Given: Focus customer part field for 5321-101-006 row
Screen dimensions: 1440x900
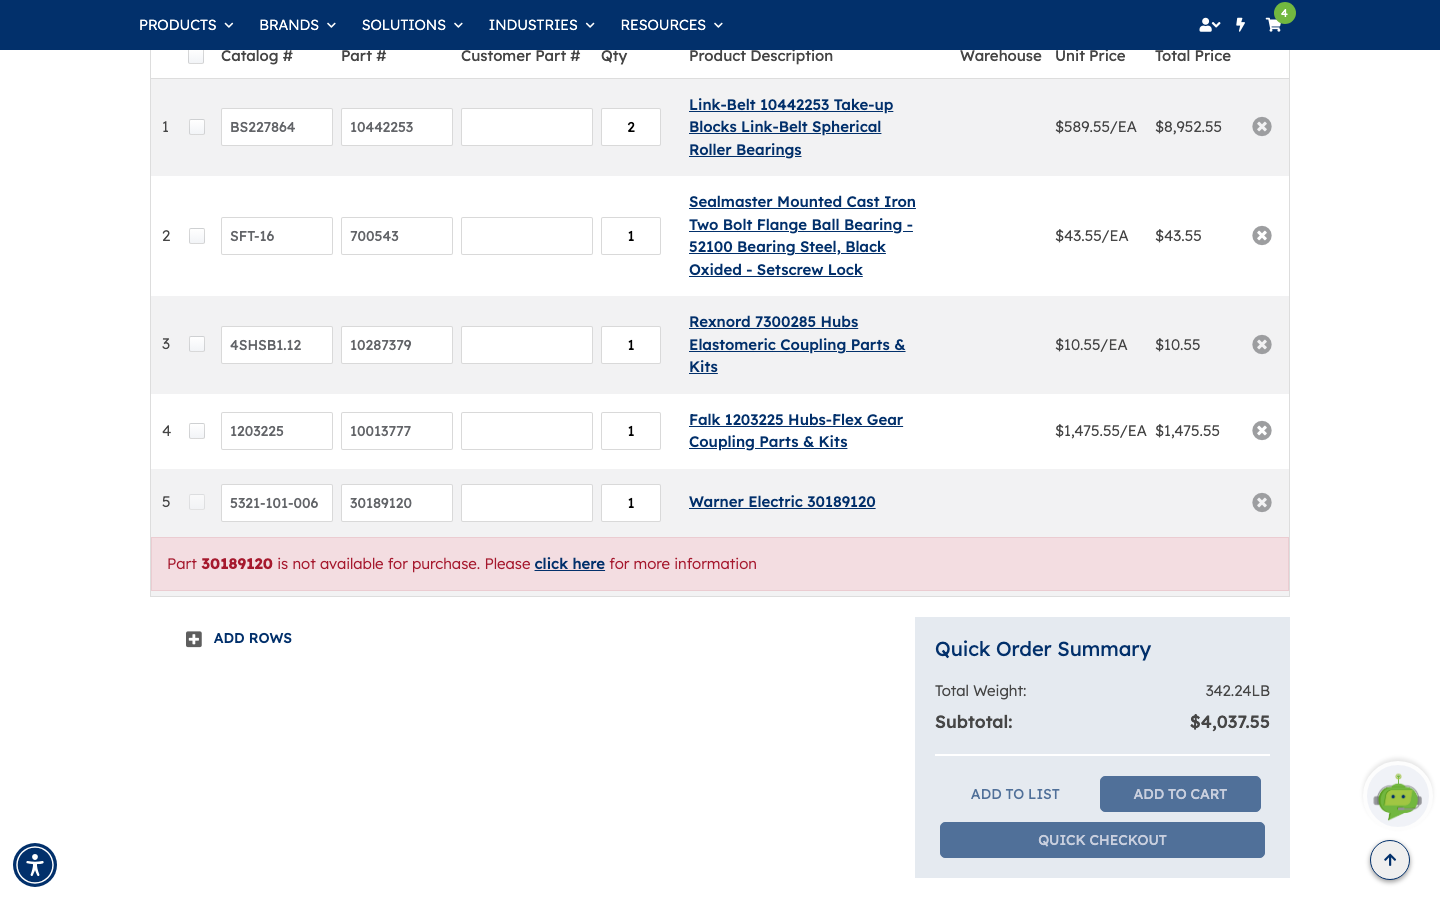Looking at the screenshot, I should tap(527, 503).
